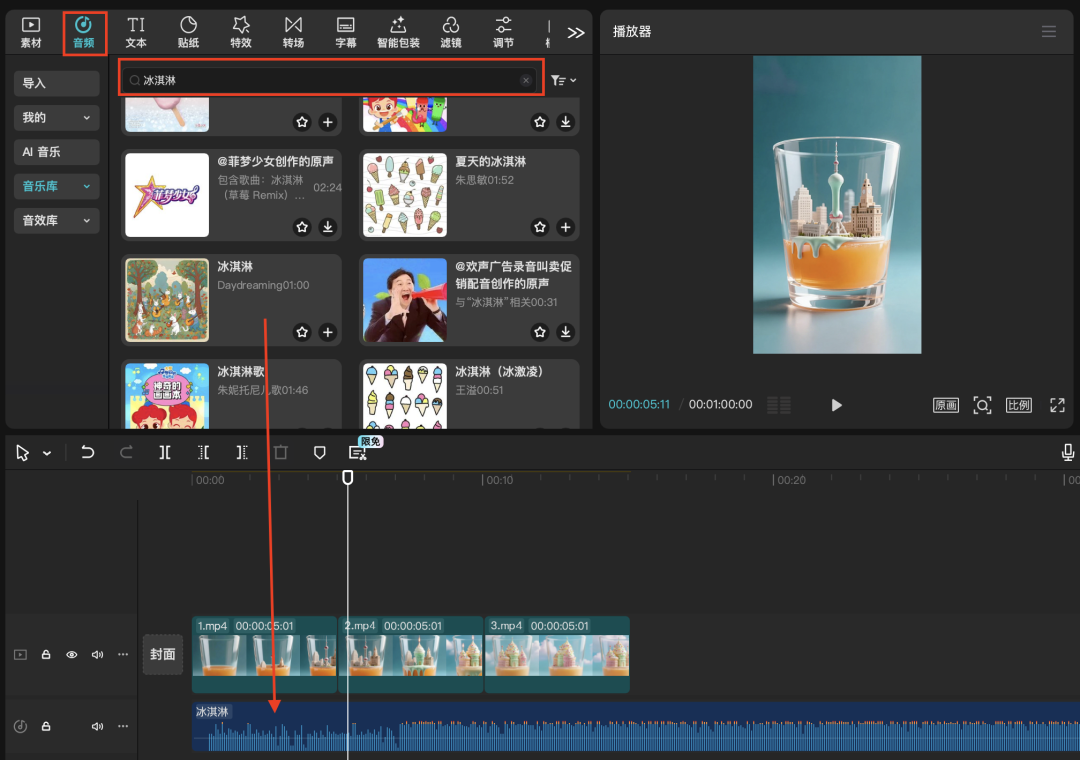
Task: Play the preview in the player
Action: 837,405
